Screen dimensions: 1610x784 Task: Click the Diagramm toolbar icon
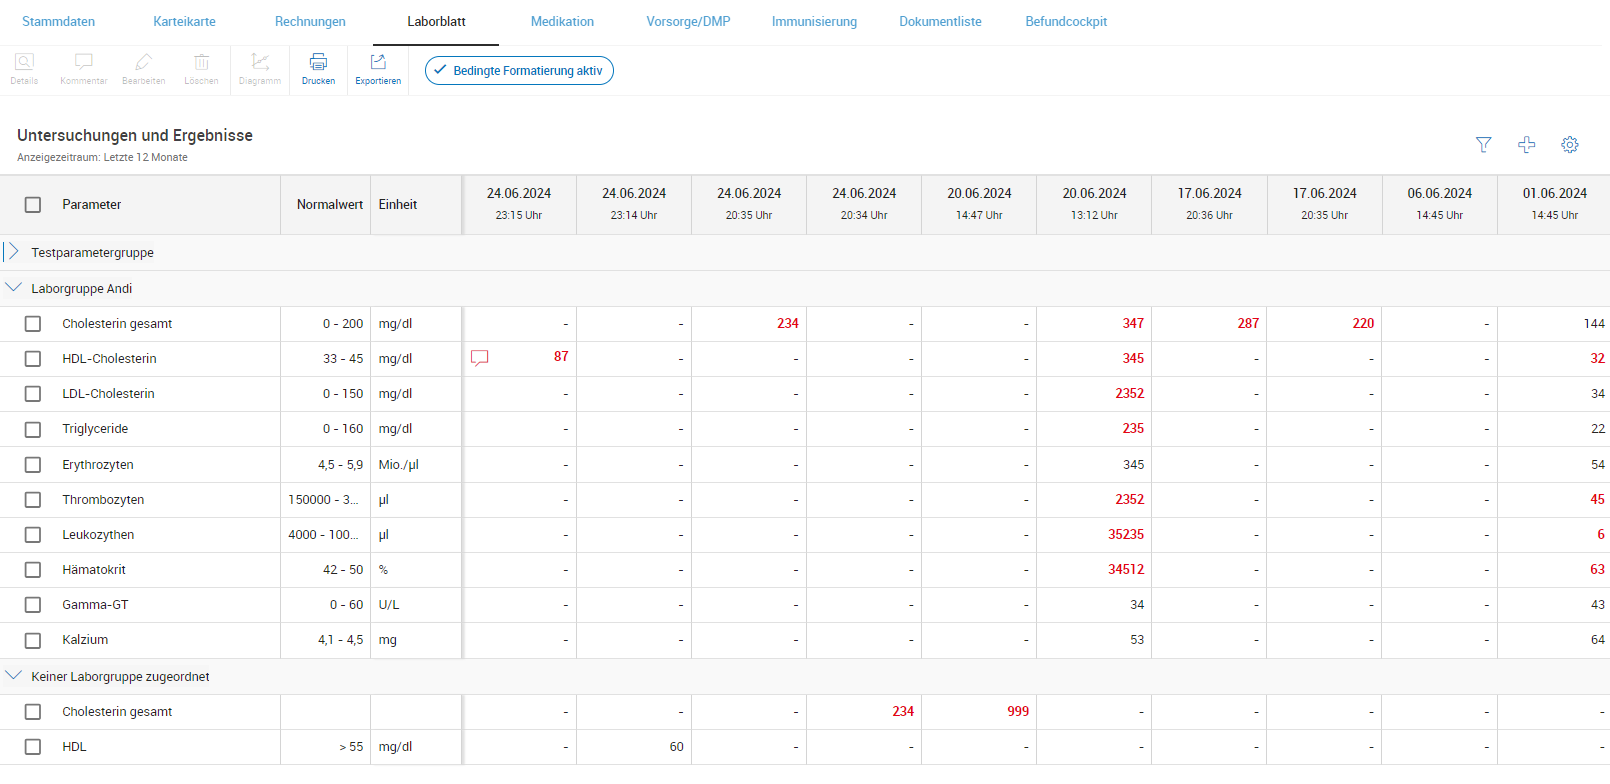[x=260, y=63]
